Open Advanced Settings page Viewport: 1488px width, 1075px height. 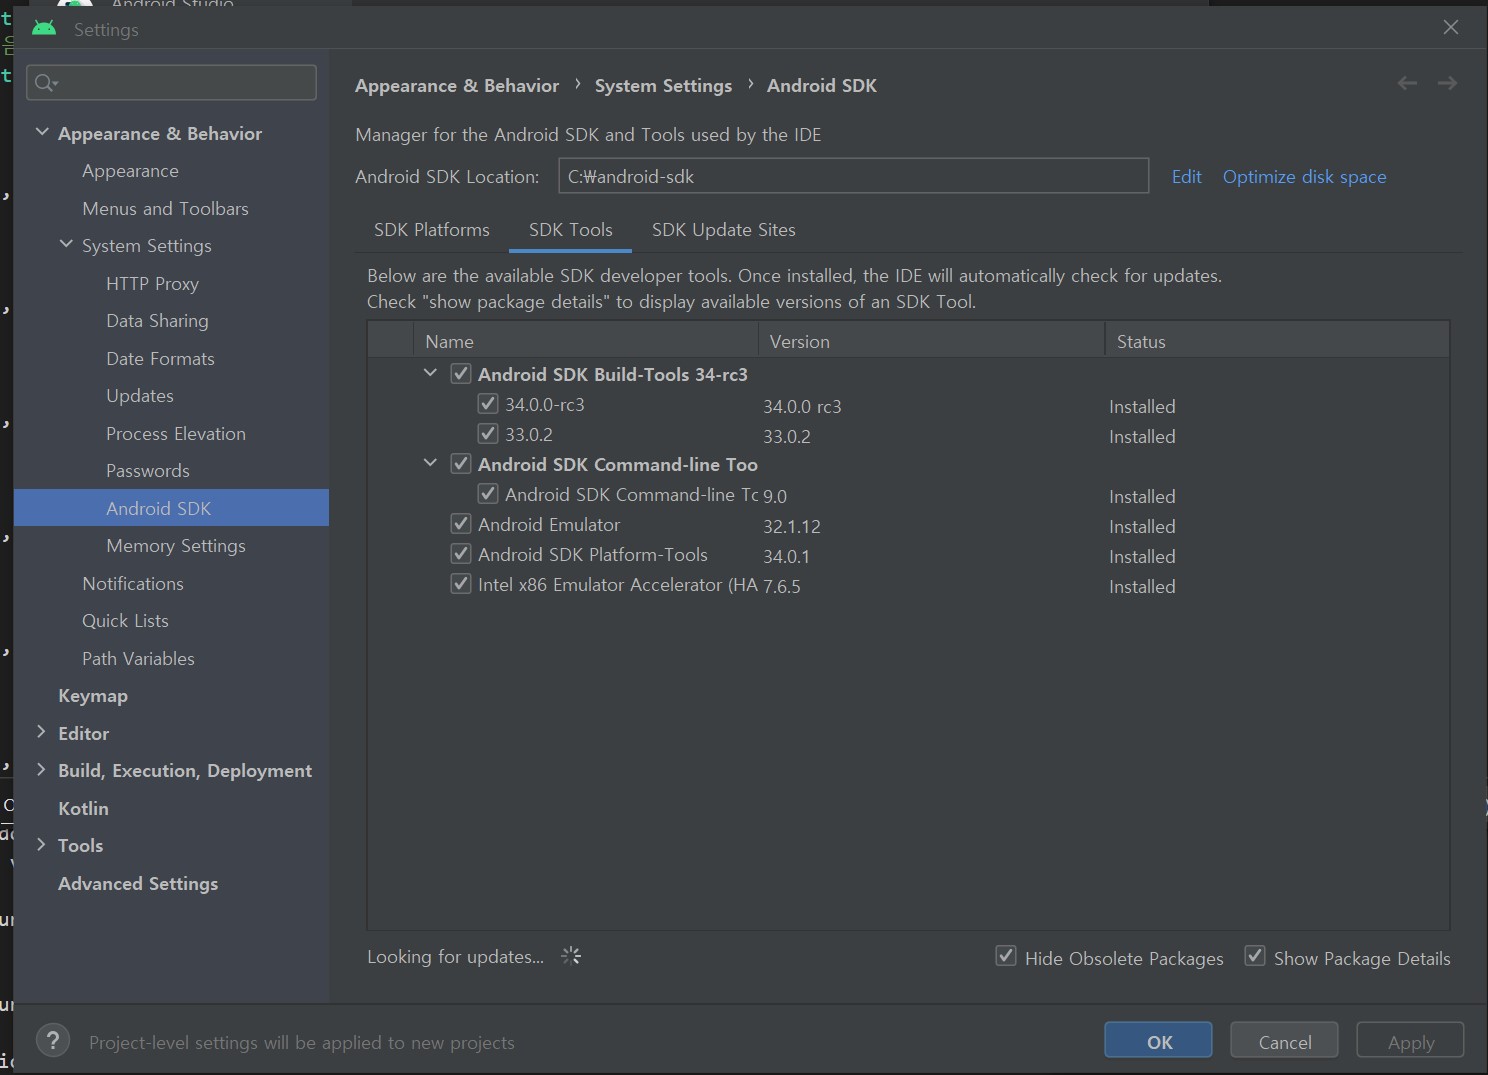coord(138,883)
